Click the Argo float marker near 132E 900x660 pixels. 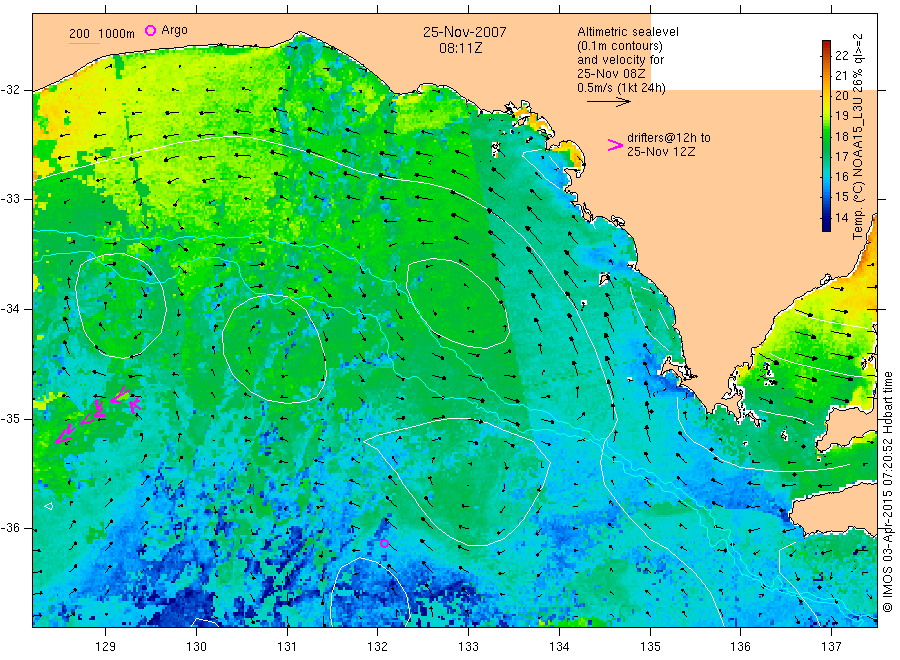(384, 543)
